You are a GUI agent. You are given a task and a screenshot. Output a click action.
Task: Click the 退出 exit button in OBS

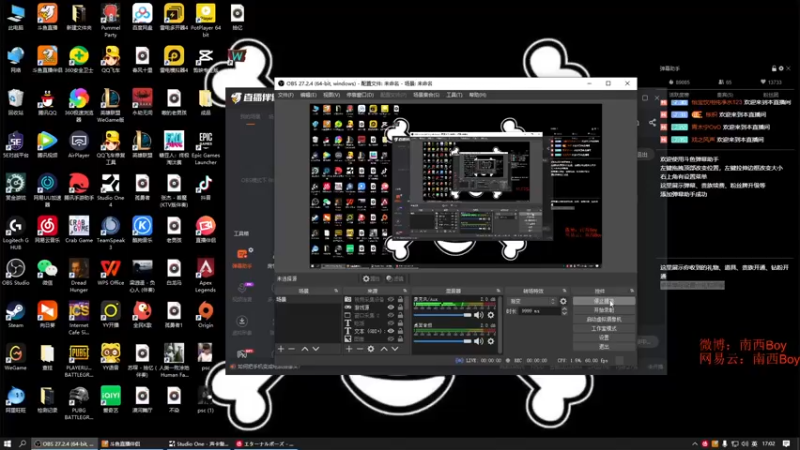pos(604,347)
